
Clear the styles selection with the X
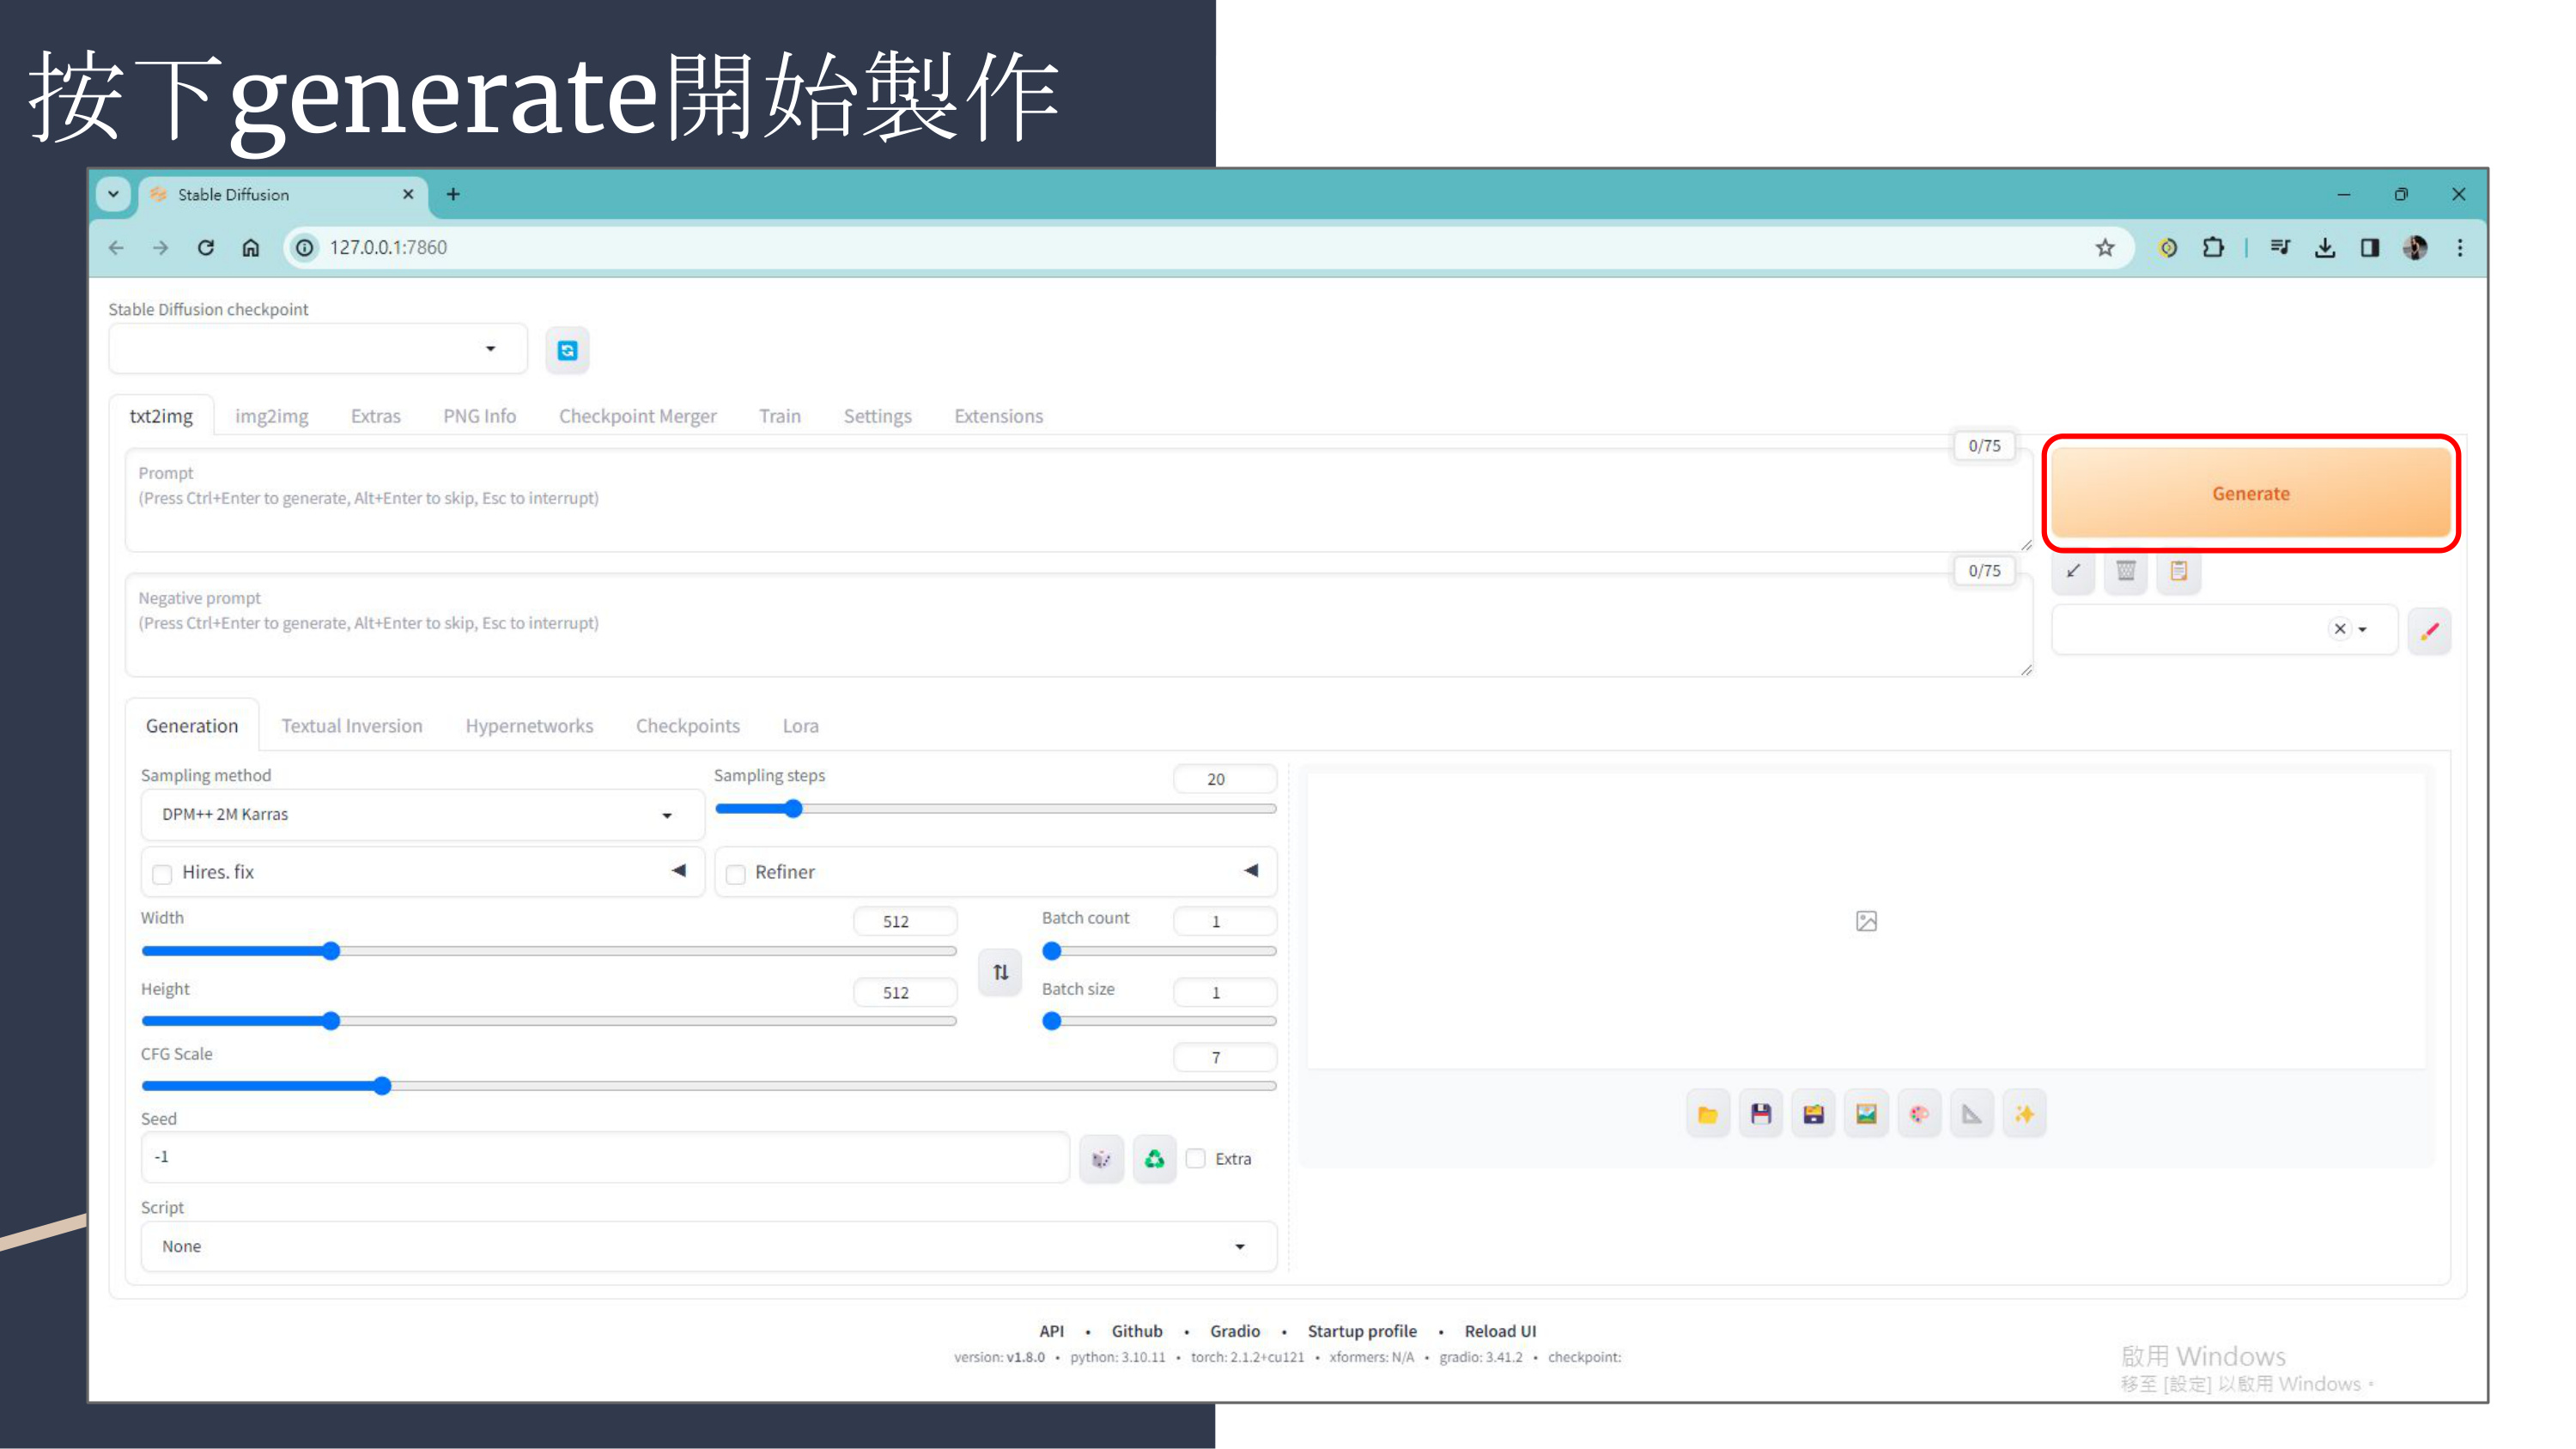(x=2339, y=629)
